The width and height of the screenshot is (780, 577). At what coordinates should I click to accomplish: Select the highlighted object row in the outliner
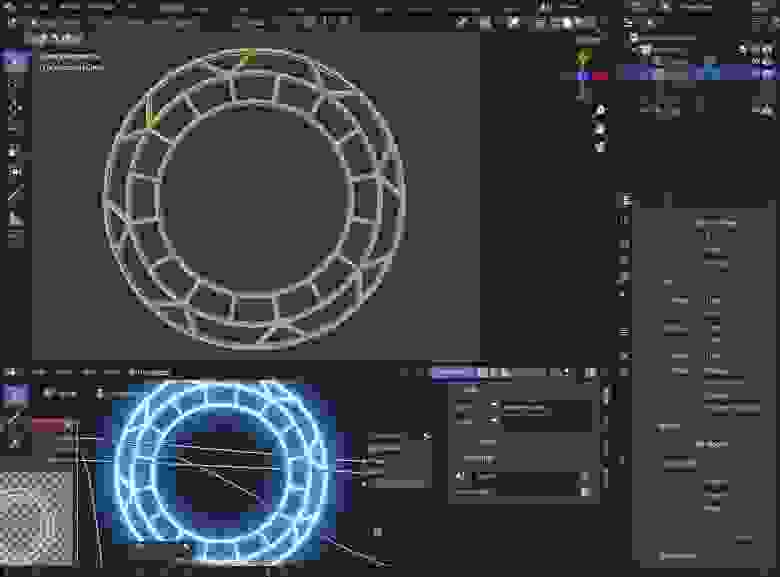coord(698,73)
